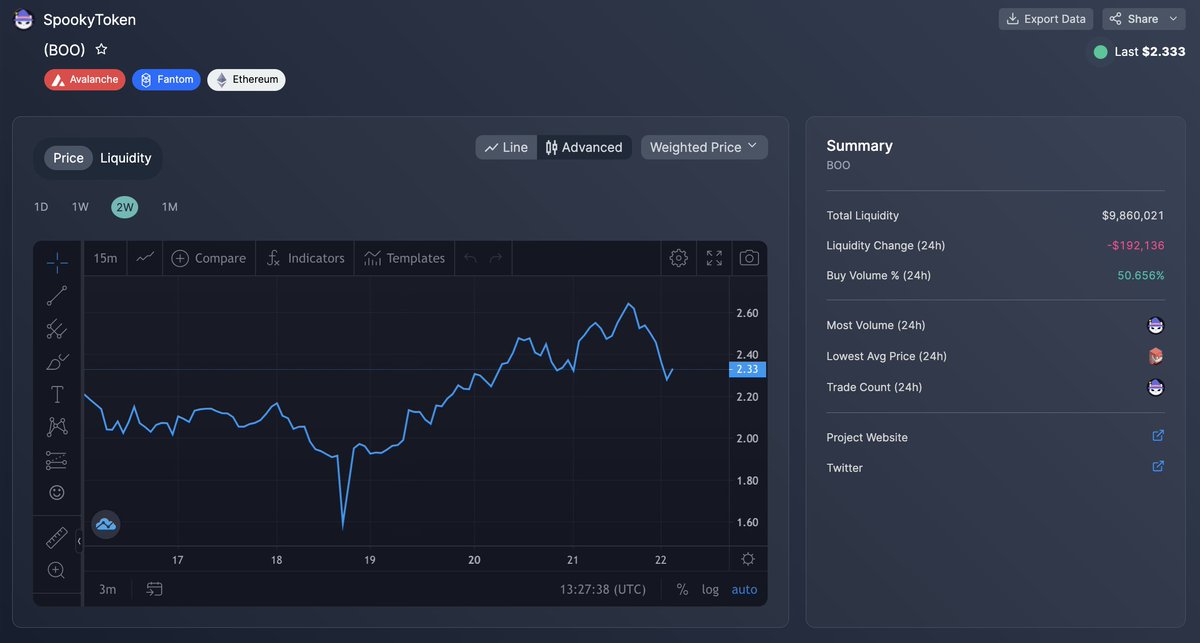The image size is (1200, 643).
Task: Select the ruler measure tool
Action: point(57,538)
